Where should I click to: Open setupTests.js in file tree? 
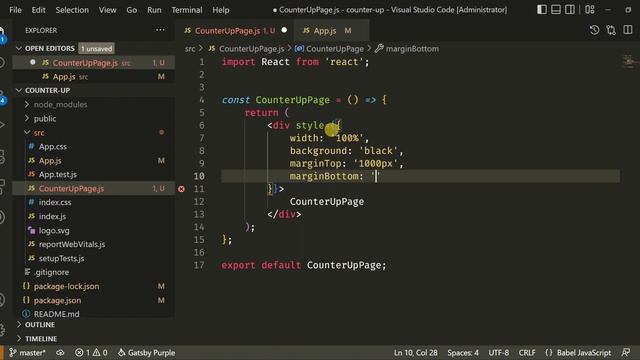click(94, 258)
